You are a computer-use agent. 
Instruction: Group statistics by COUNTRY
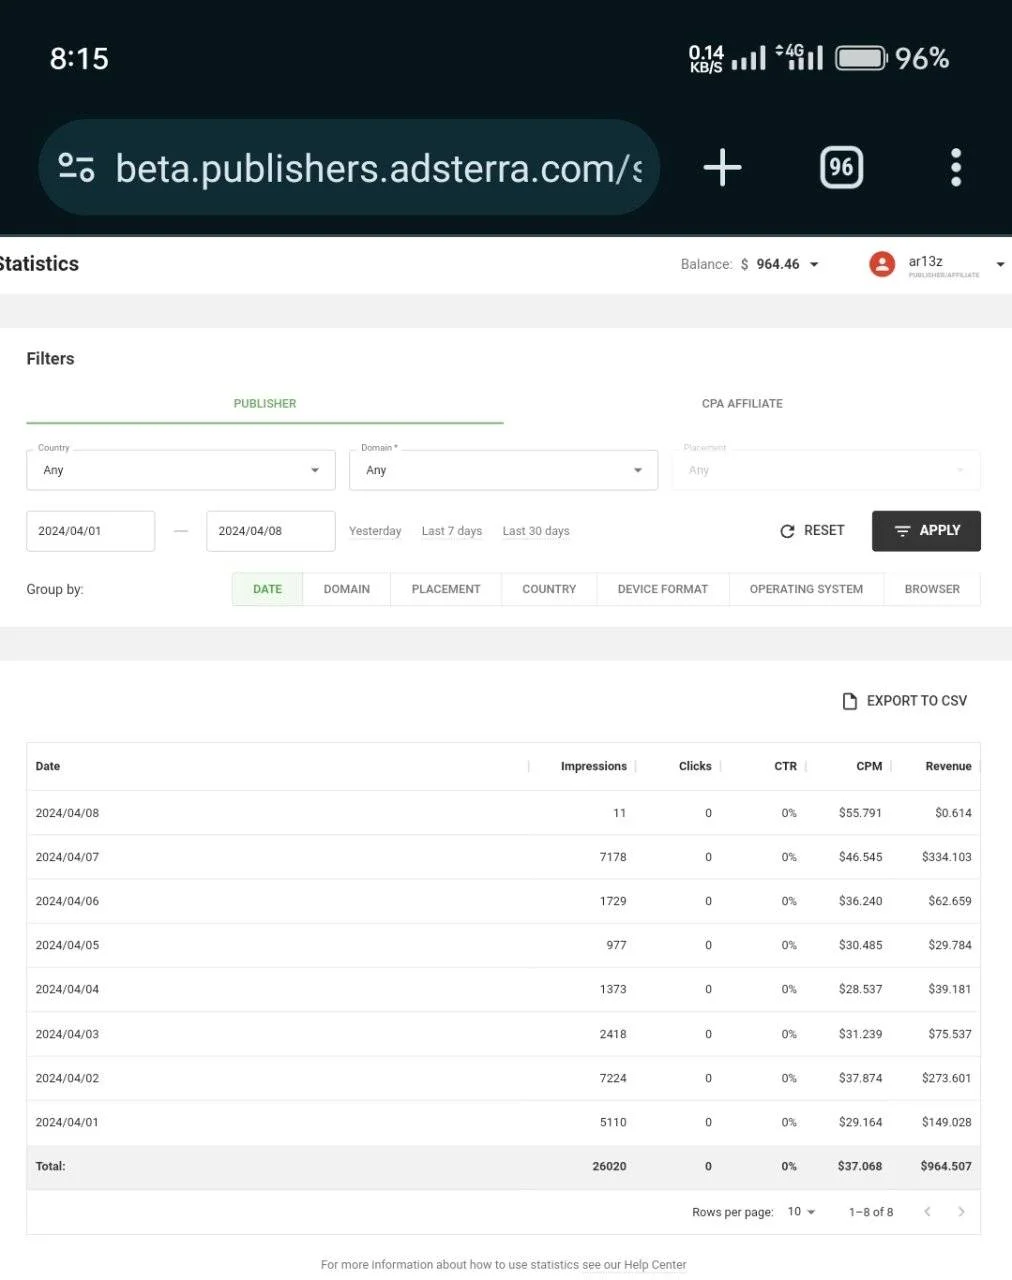pyautogui.click(x=549, y=589)
